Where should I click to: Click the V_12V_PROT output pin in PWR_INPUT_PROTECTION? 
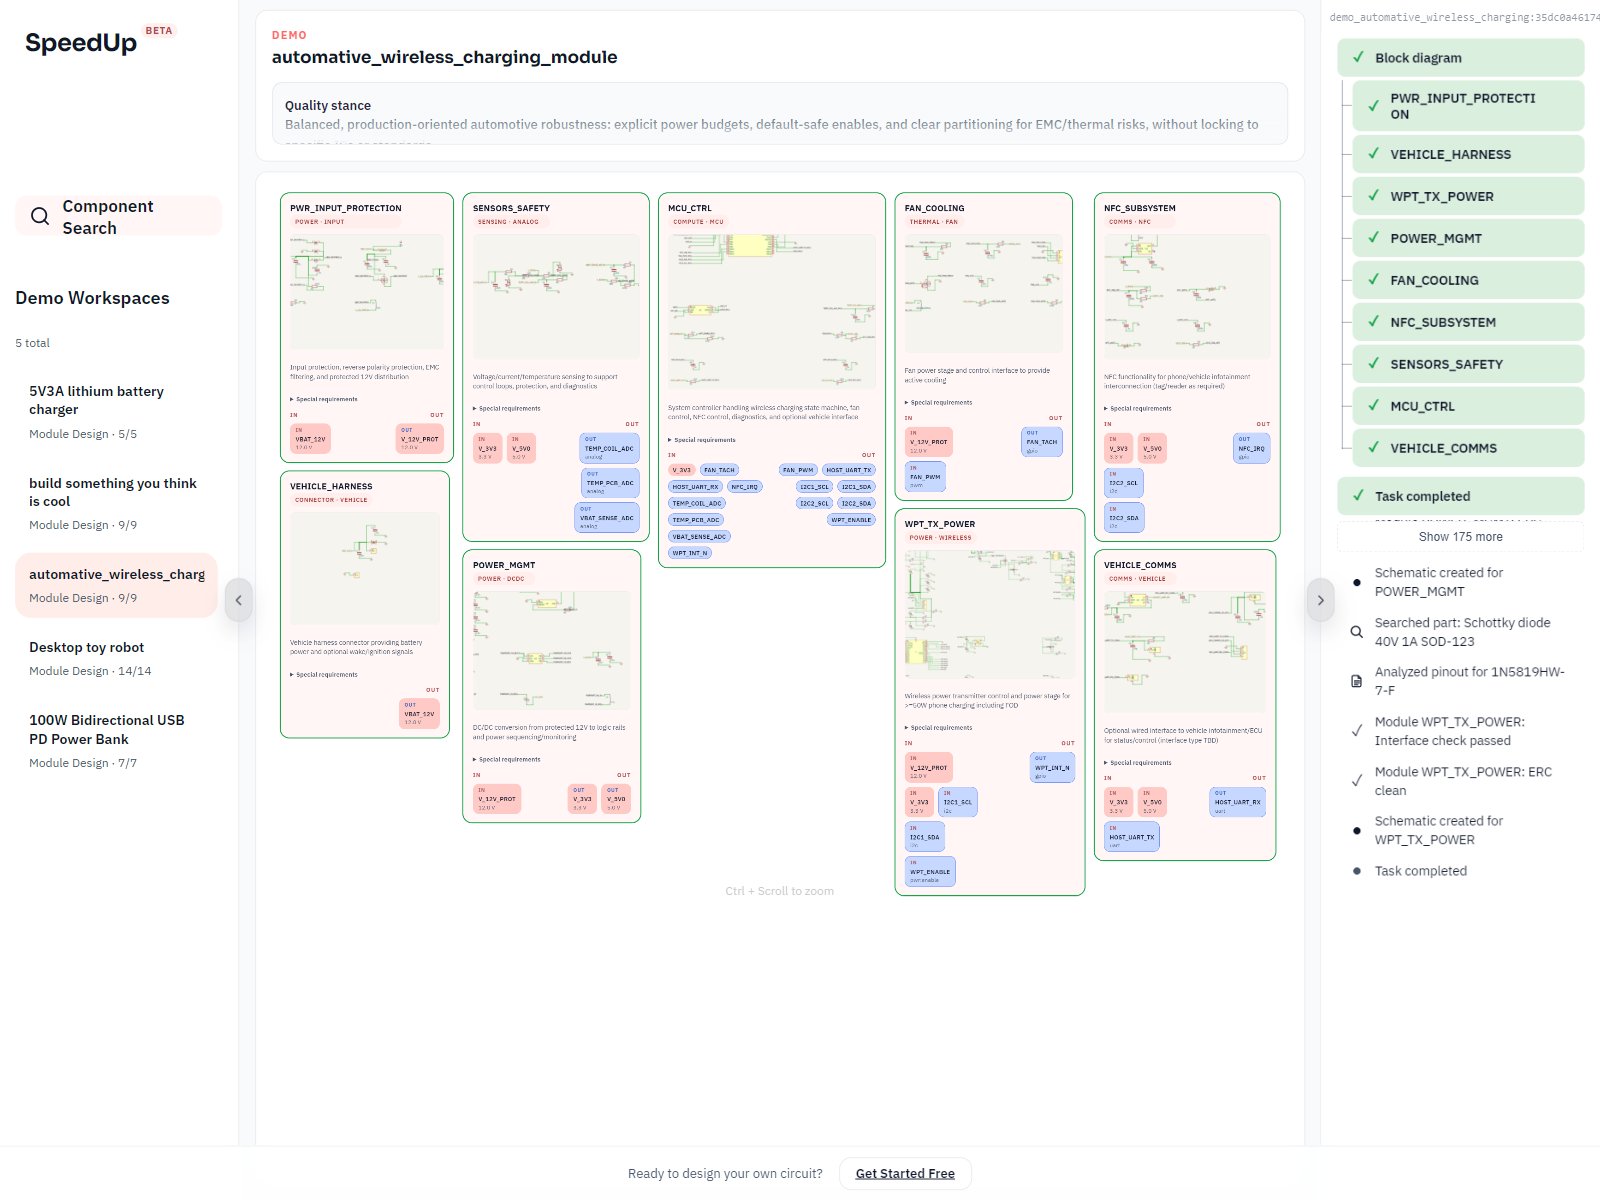[420, 439]
